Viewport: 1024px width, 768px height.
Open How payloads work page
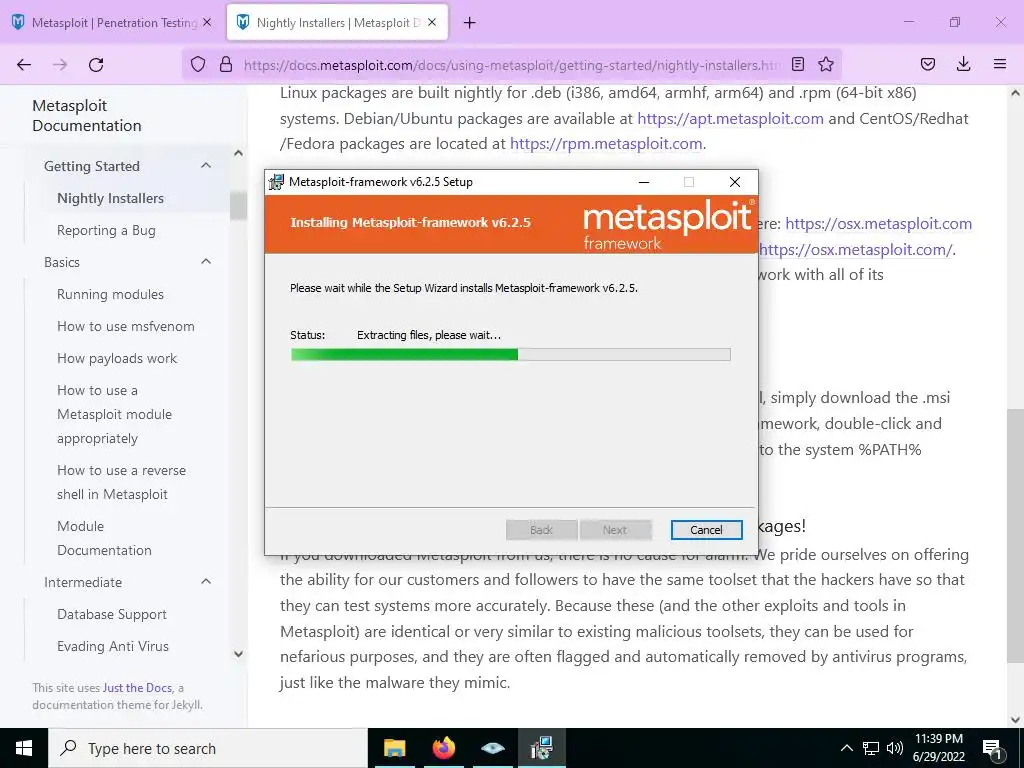pyautogui.click(x=117, y=358)
